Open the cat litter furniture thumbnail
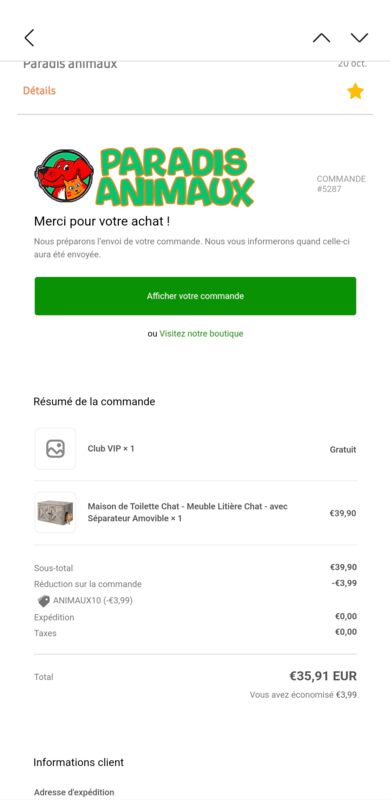The height and width of the screenshot is (800, 390). [55, 512]
